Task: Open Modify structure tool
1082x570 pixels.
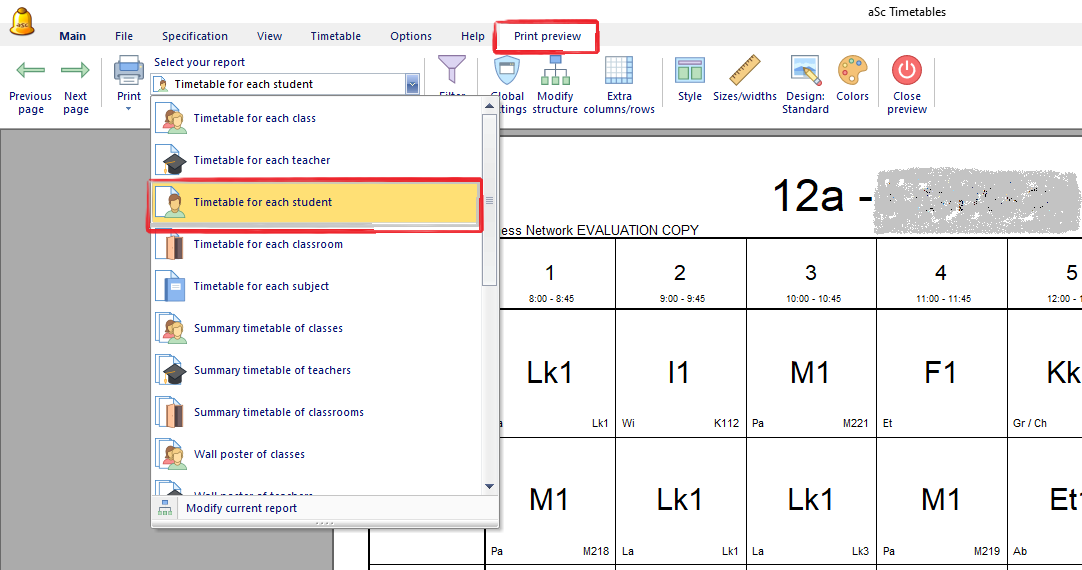Action: 555,84
